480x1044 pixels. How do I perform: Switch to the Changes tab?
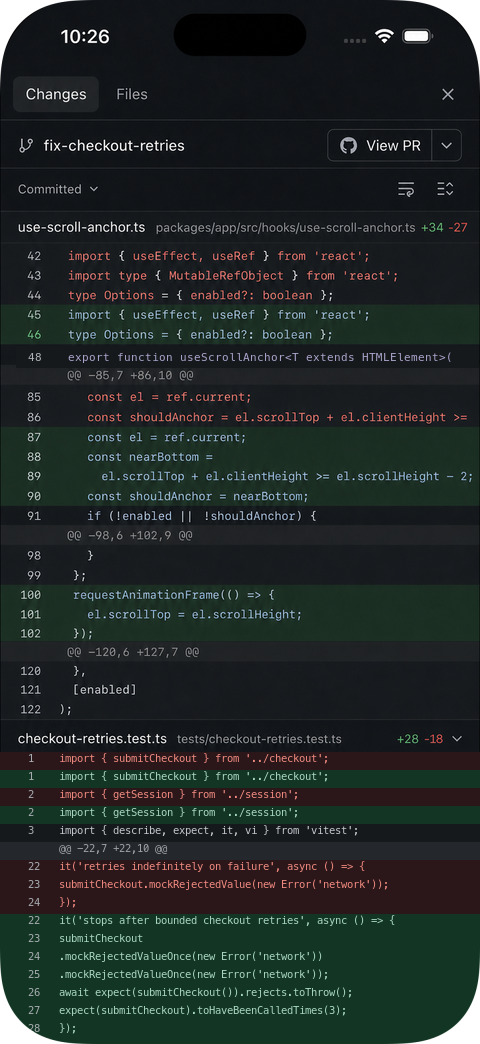pyautogui.click(x=56, y=95)
